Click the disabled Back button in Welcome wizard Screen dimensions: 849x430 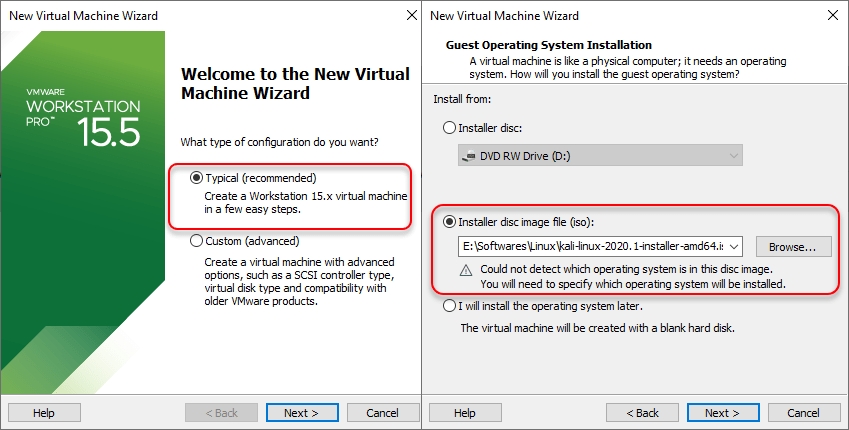click(x=221, y=413)
